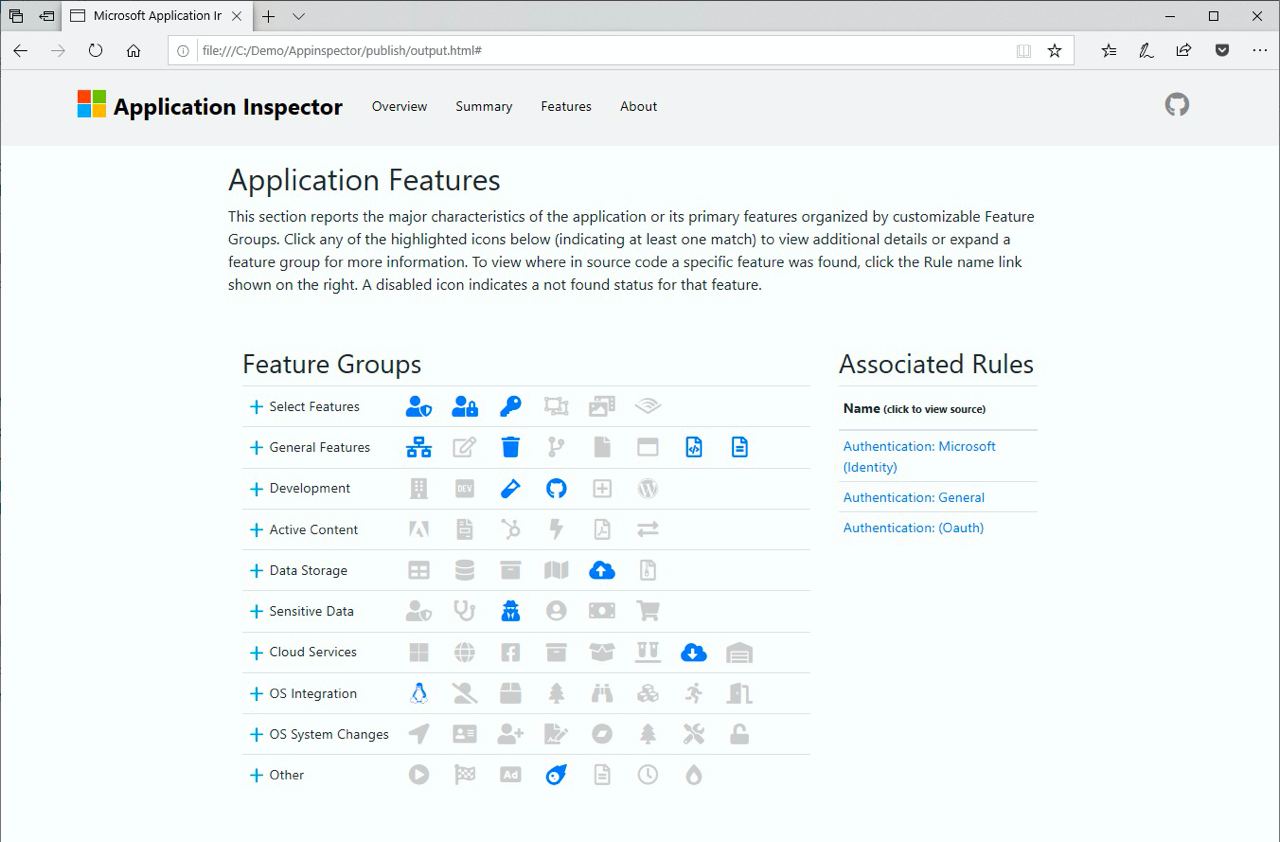
Task: Add page to favorites with star icon
Action: [x=1054, y=50]
